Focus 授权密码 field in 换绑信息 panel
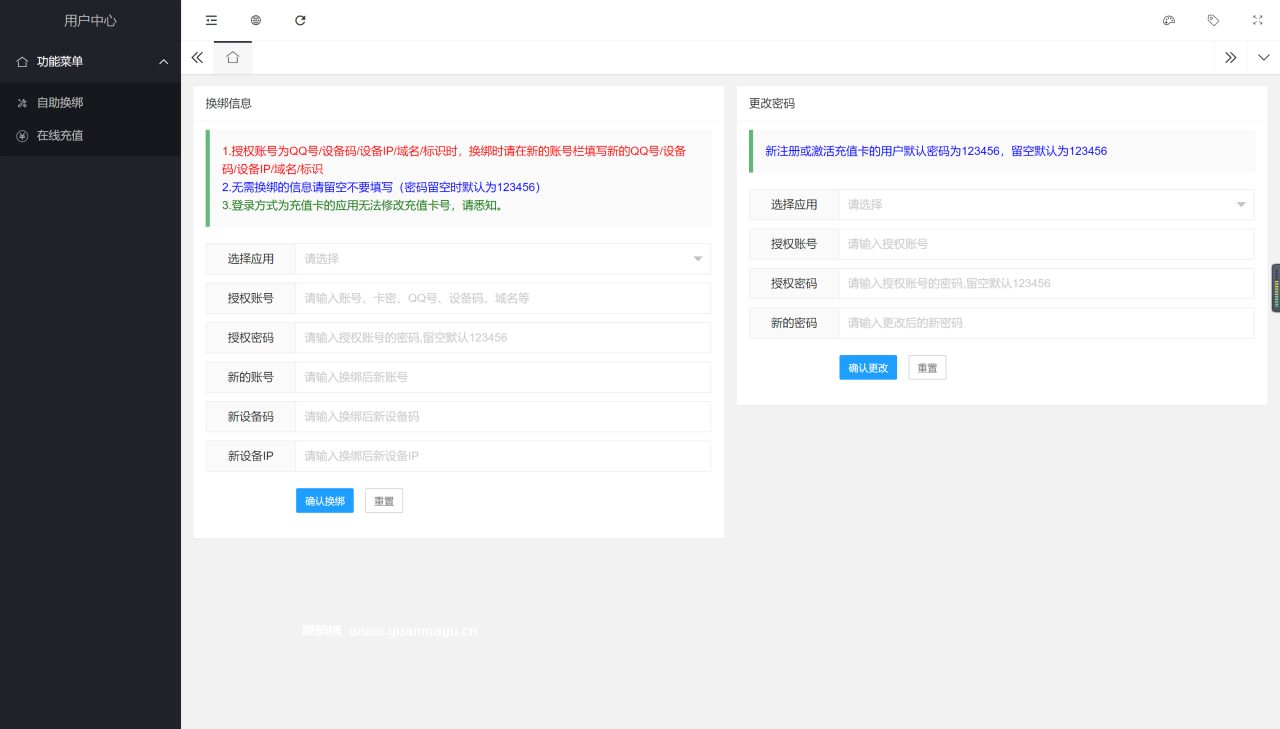The width and height of the screenshot is (1280, 729). click(503, 338)
